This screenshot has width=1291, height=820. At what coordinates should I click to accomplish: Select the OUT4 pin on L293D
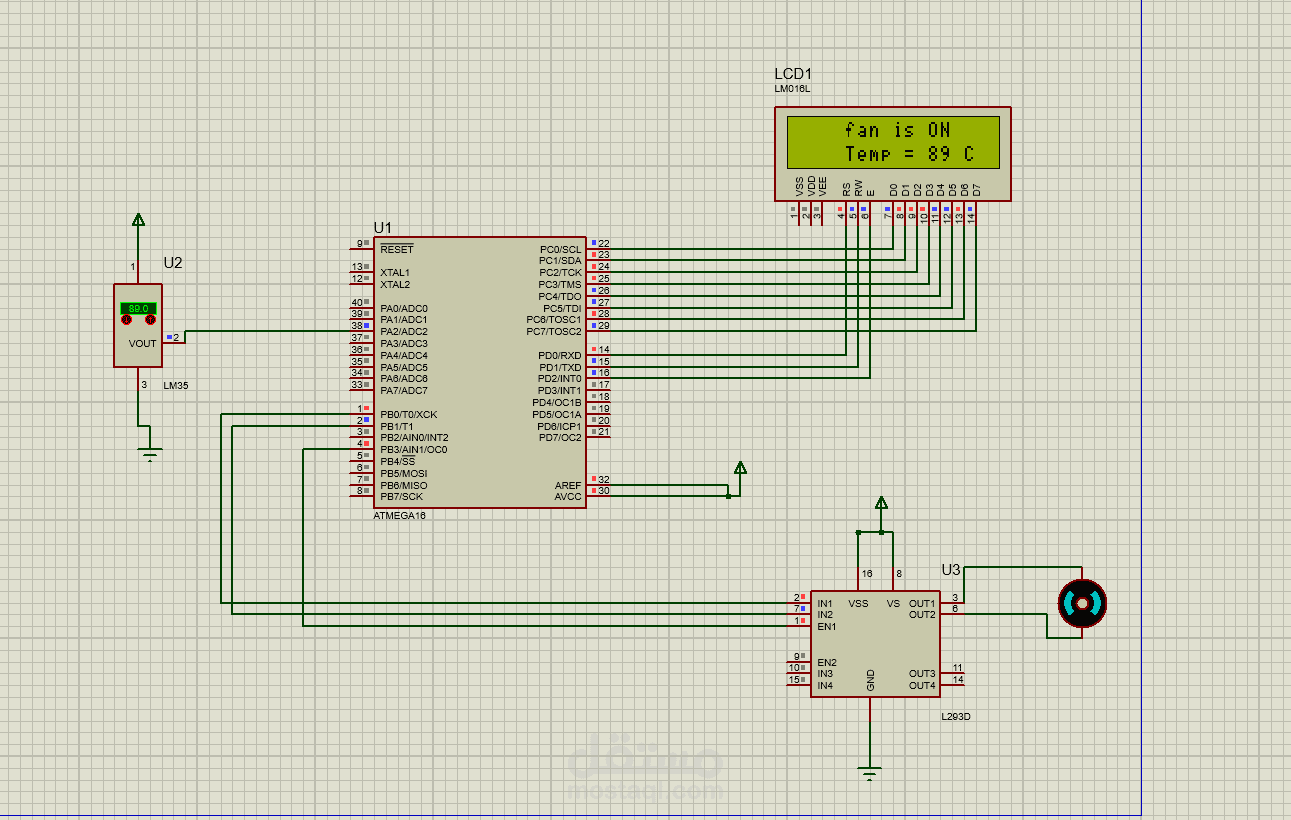tap(922, 685)
